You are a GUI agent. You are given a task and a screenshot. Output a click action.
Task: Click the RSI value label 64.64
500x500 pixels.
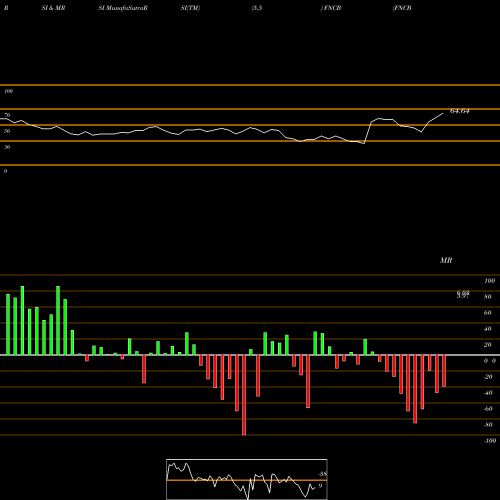pyautogui.click(x=459, y=111)
